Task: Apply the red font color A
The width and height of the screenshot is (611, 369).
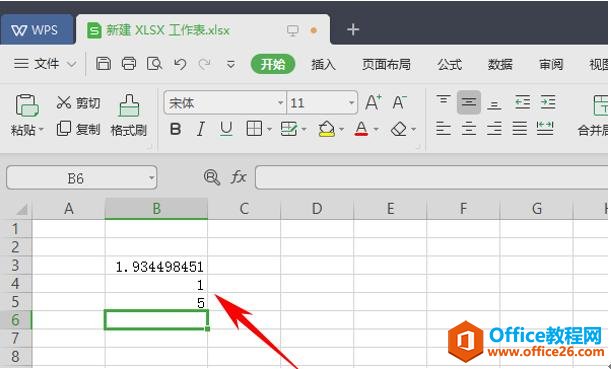Action: pyautogui.click(x=361, y=129)
